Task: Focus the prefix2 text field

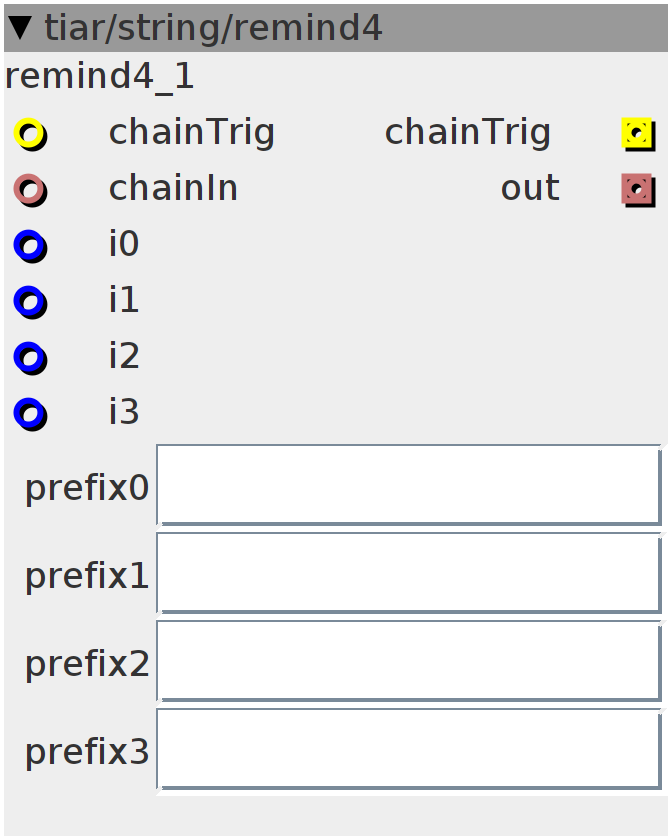Action: [x=409, y=661]
